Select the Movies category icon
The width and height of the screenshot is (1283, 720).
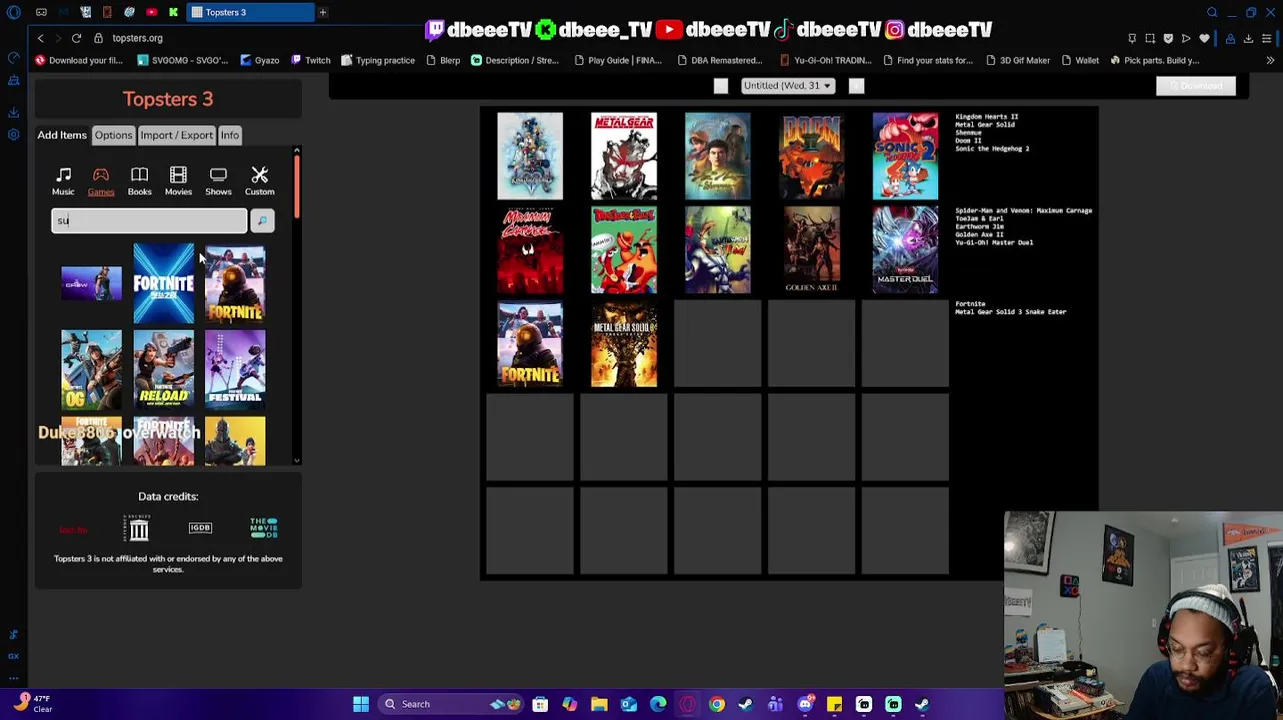pos(178,181)
